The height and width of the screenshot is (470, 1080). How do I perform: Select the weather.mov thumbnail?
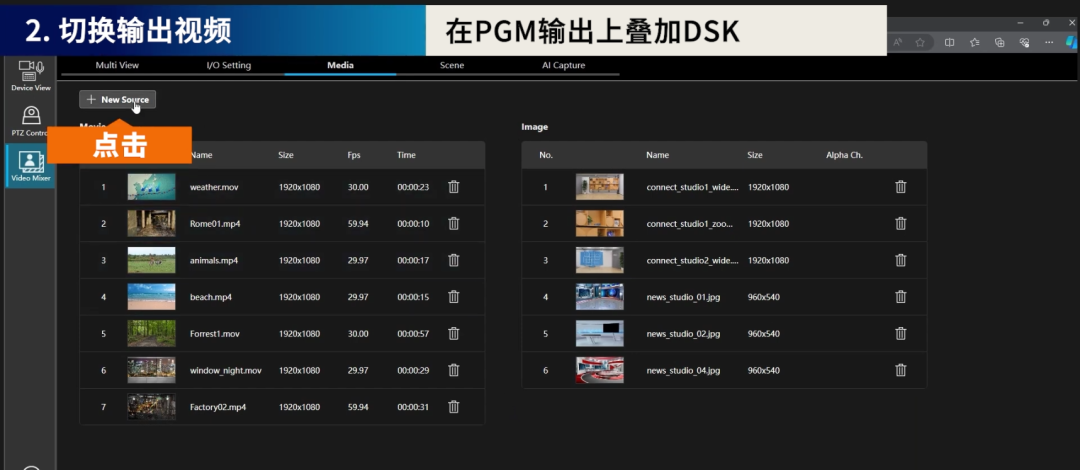tap(152, 187)
